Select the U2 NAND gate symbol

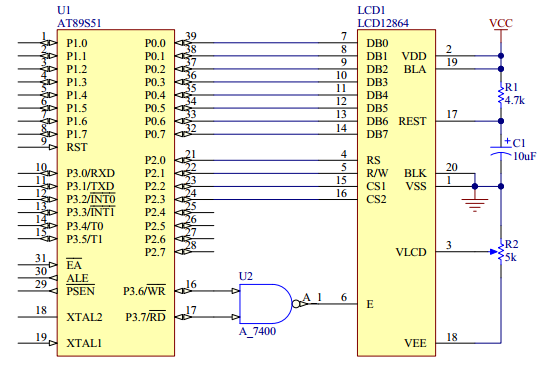click(266, 304)
